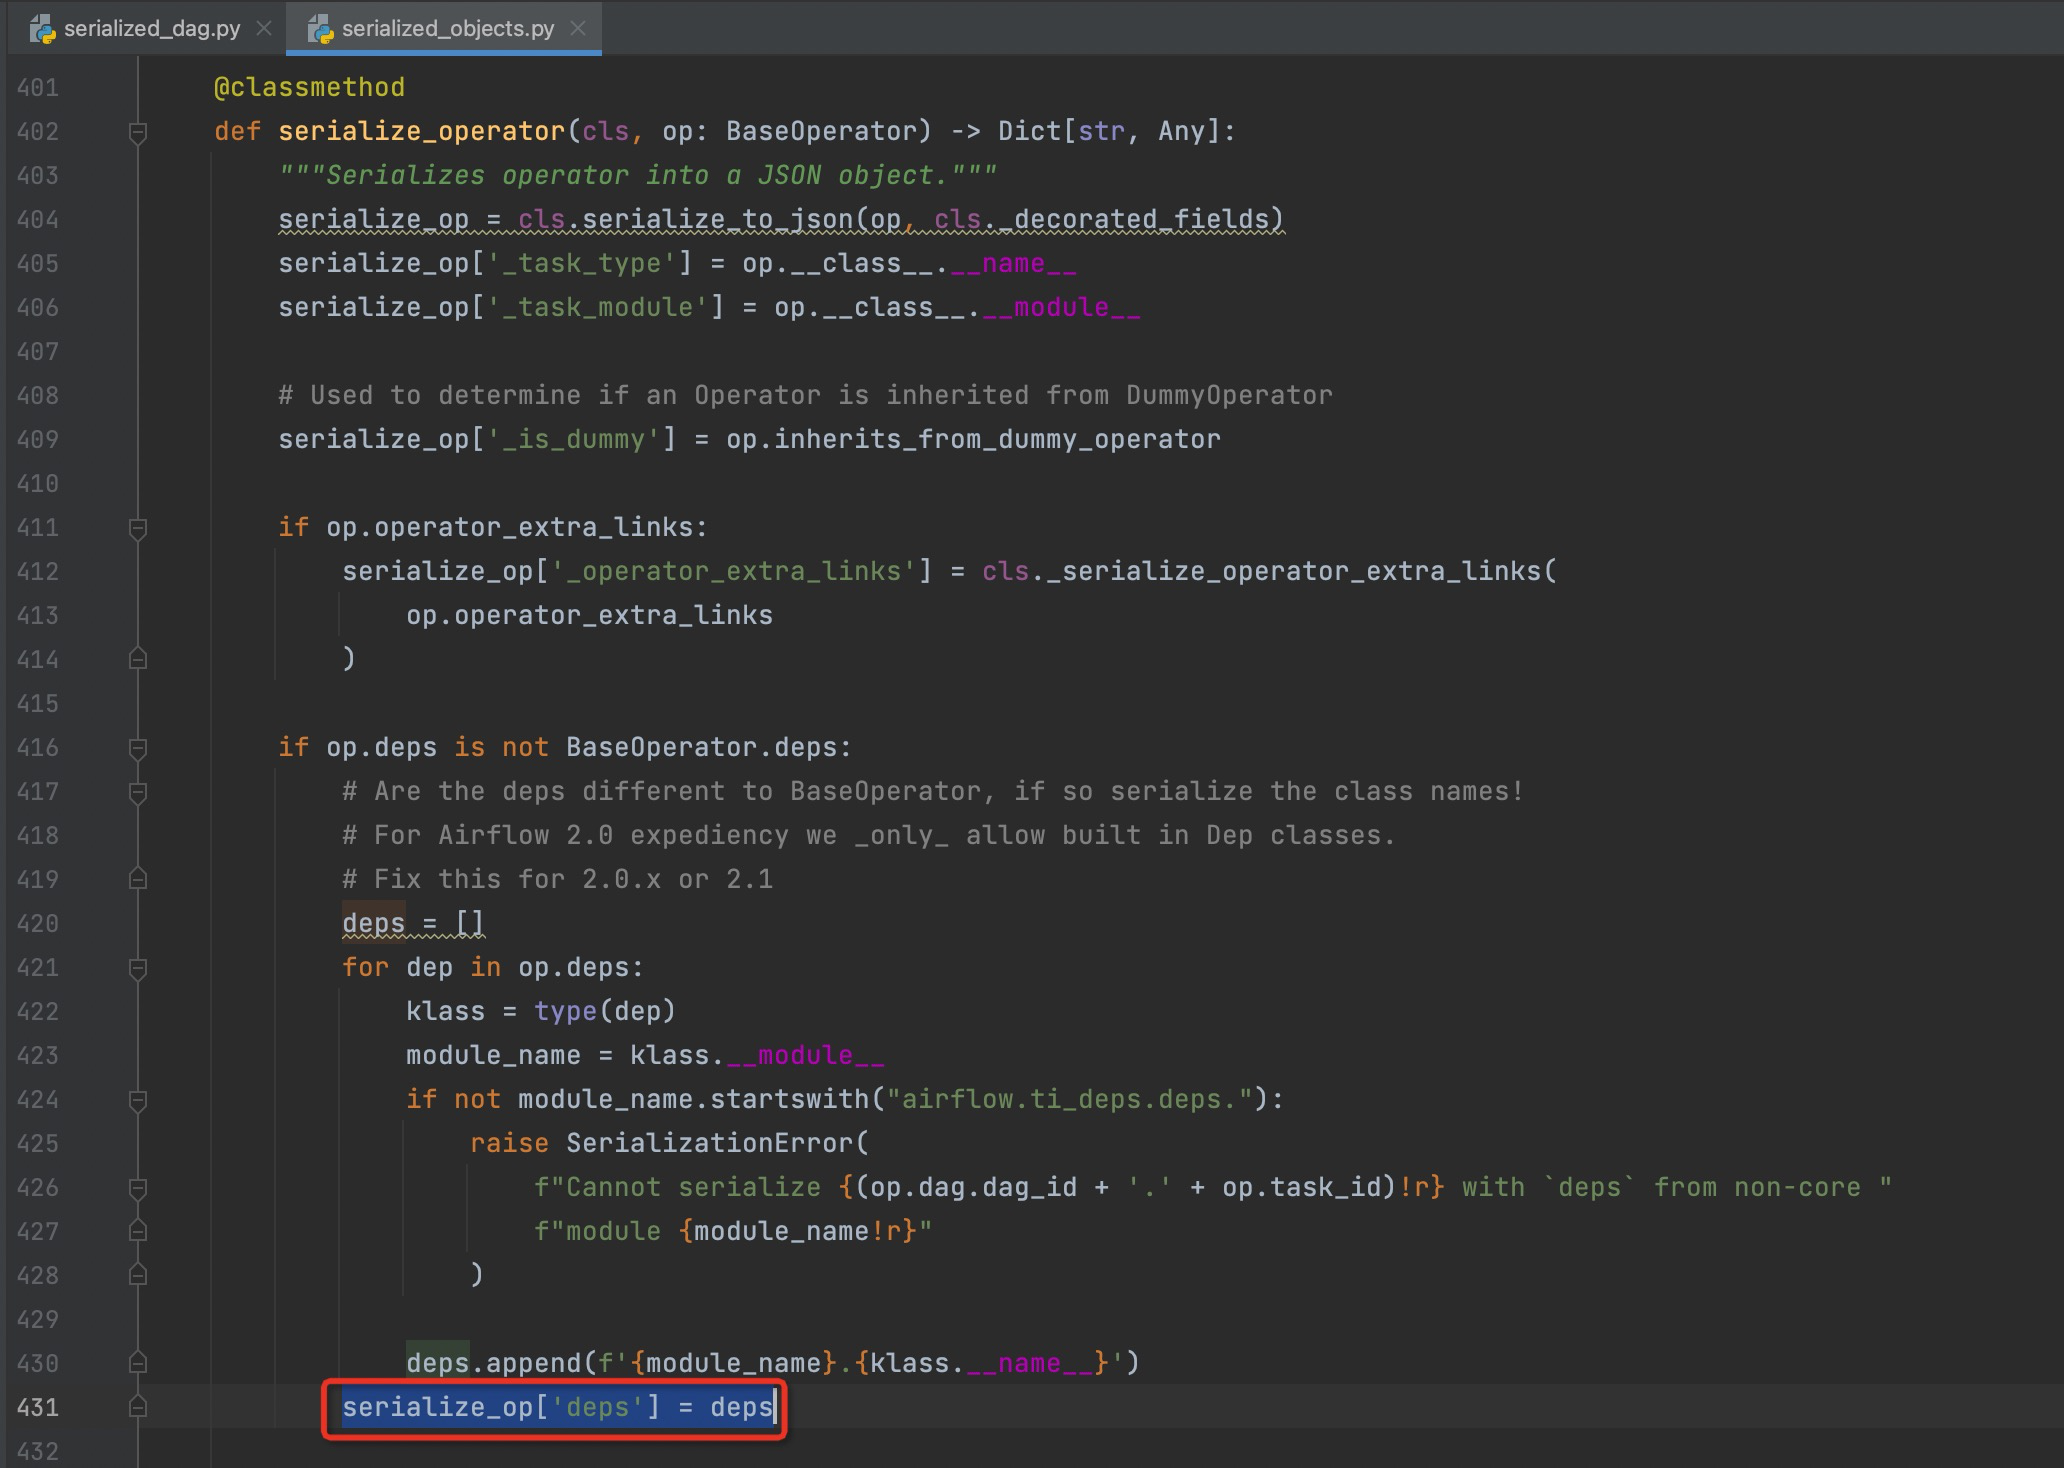This screenshot has height=1468, width=2064.
Task: Click Python file icon on serialized_objects.py tab
Action: pyautogui.click(x=321, y=29)
